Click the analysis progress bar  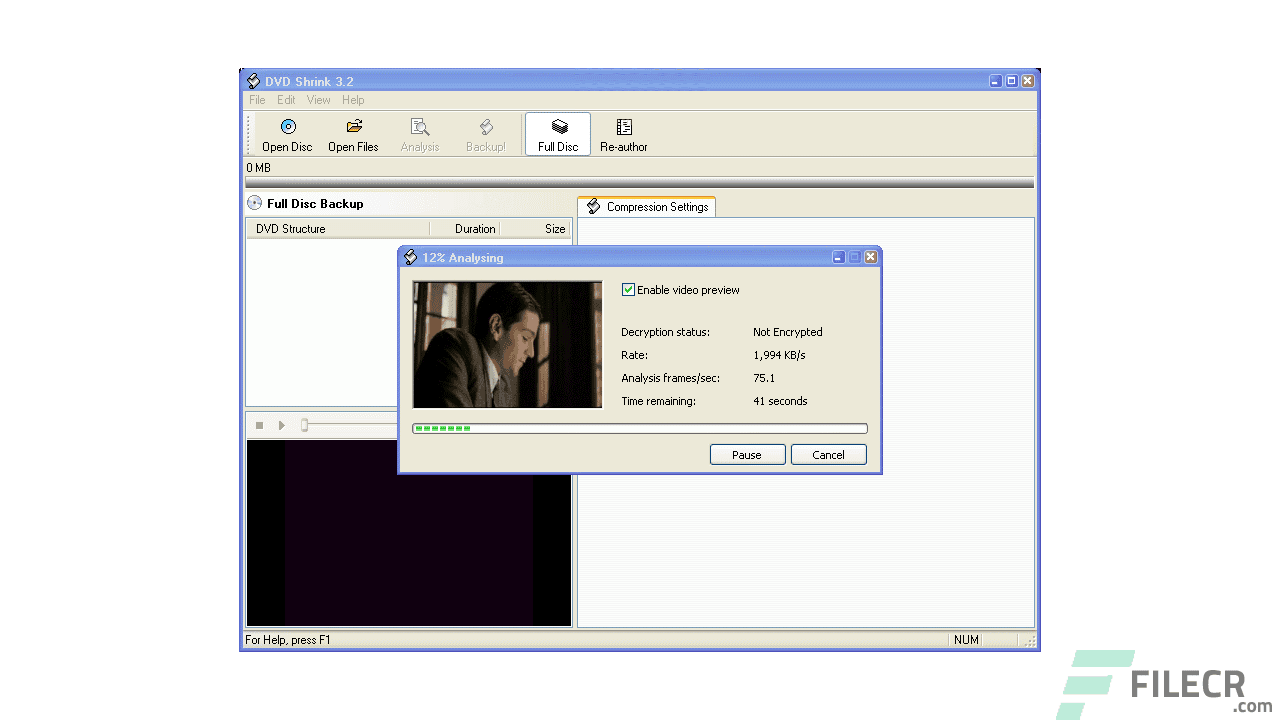coord(640,428)
